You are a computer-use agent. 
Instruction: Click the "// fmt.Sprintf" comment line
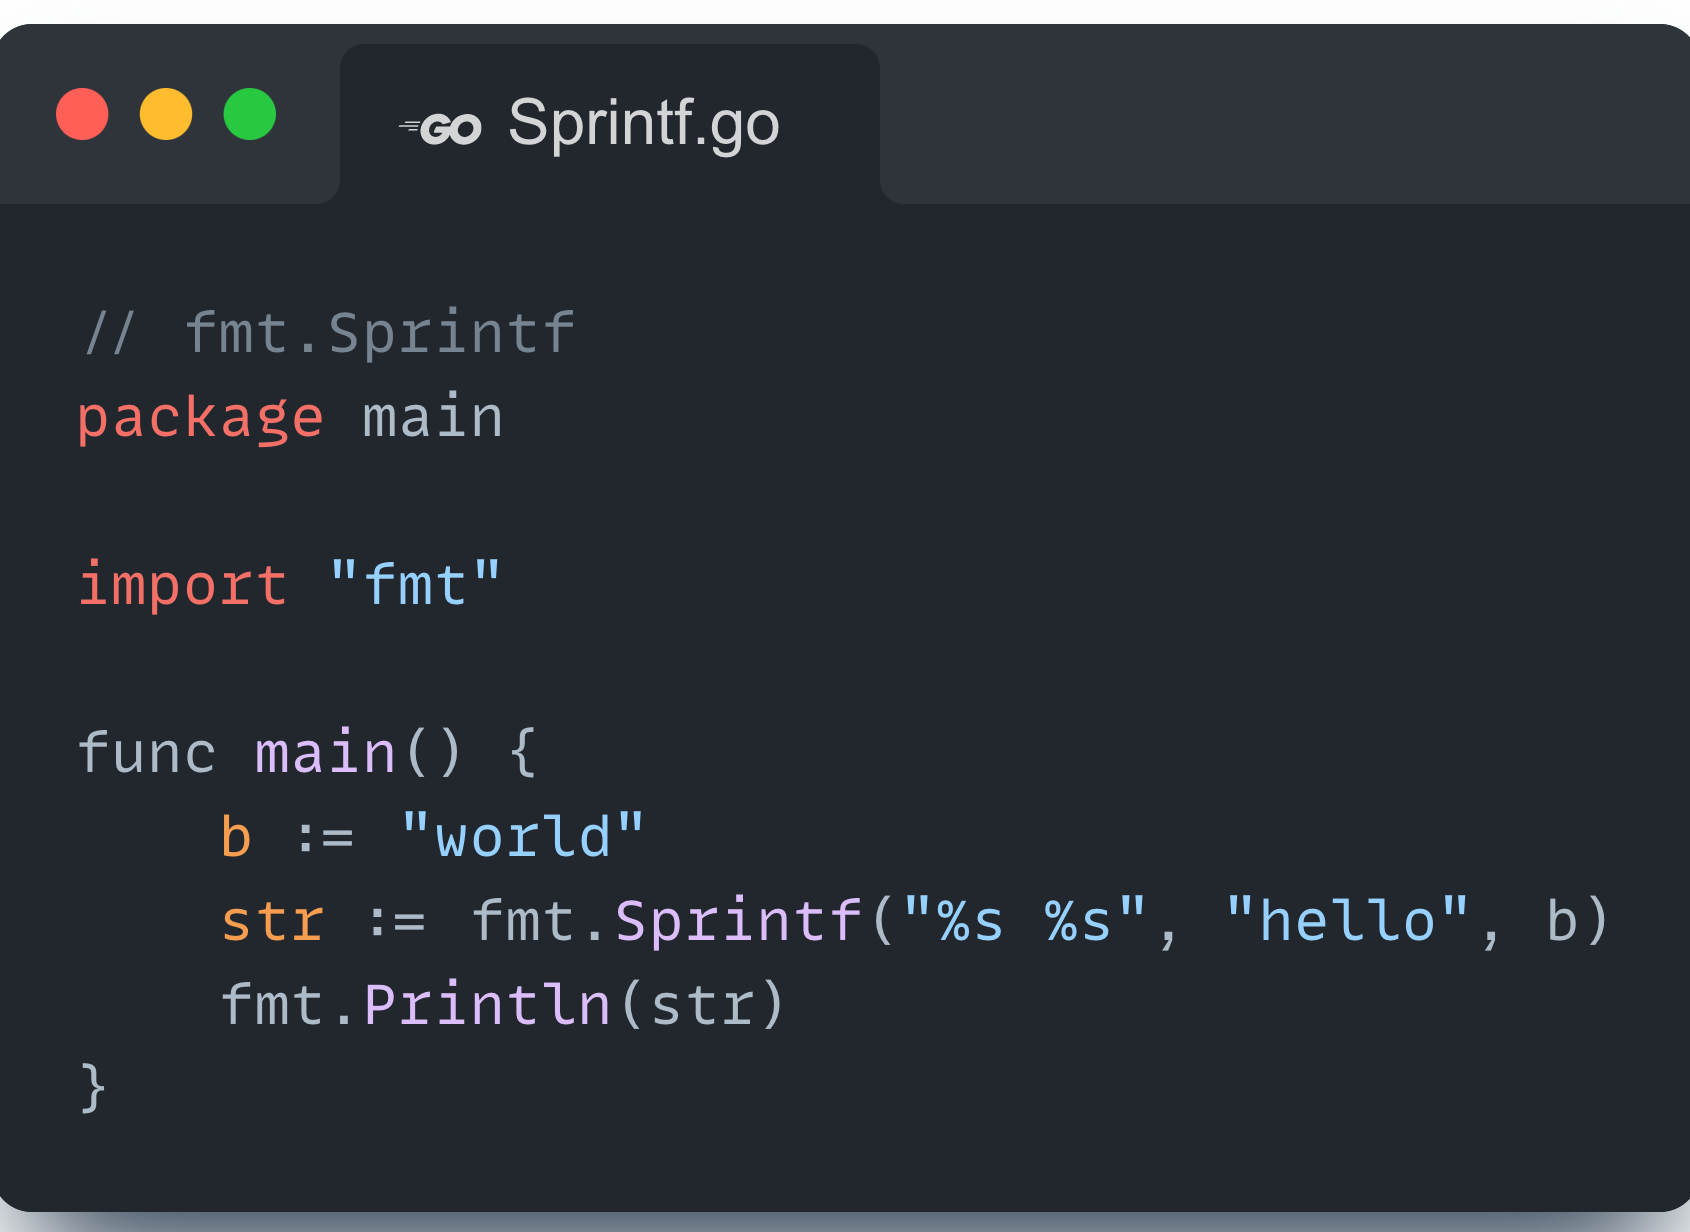(330, 334)
